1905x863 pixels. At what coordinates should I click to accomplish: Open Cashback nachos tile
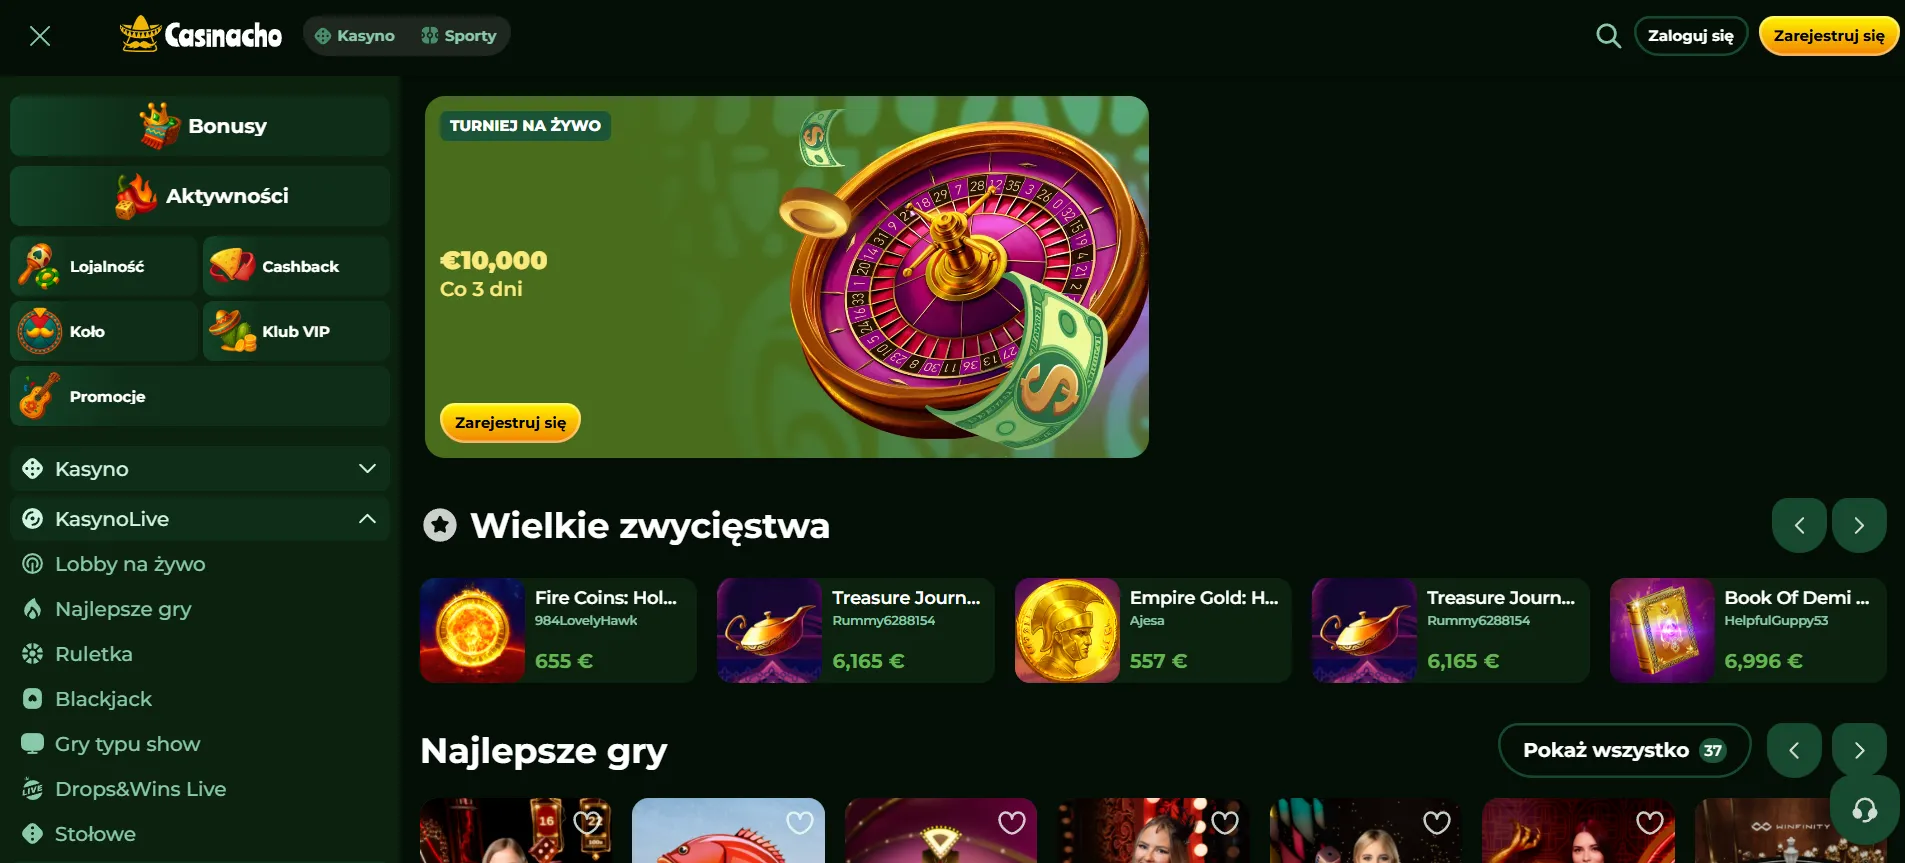pos(296,266)
